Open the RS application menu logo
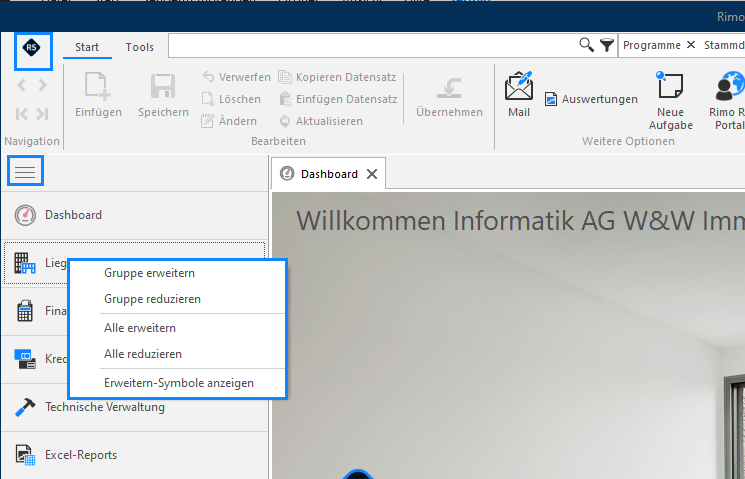The width and height of the screenshot is (745, 479). point(32,48)
